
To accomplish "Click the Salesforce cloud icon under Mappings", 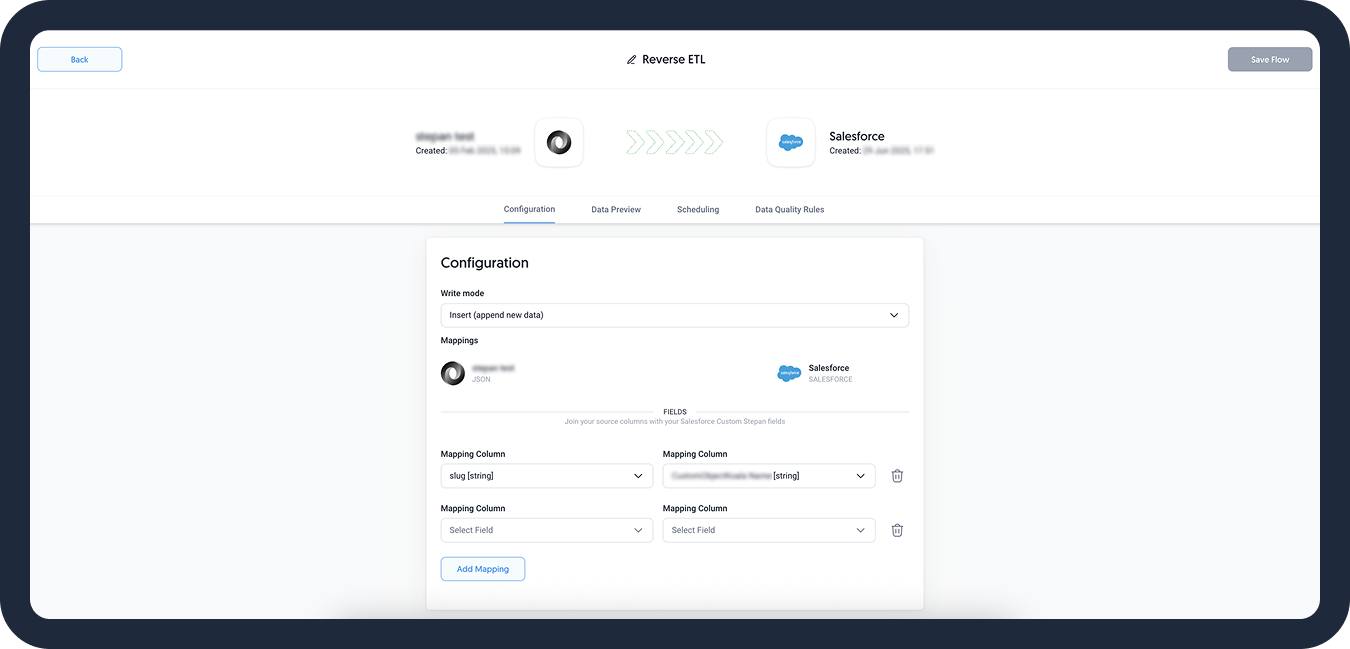I will point(789,373).
